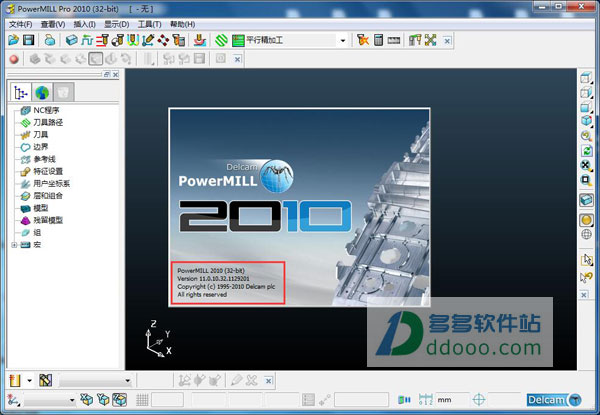The image size is (600, 415).
Task: Open the 查看(V) menu
Action: [53, 24]
